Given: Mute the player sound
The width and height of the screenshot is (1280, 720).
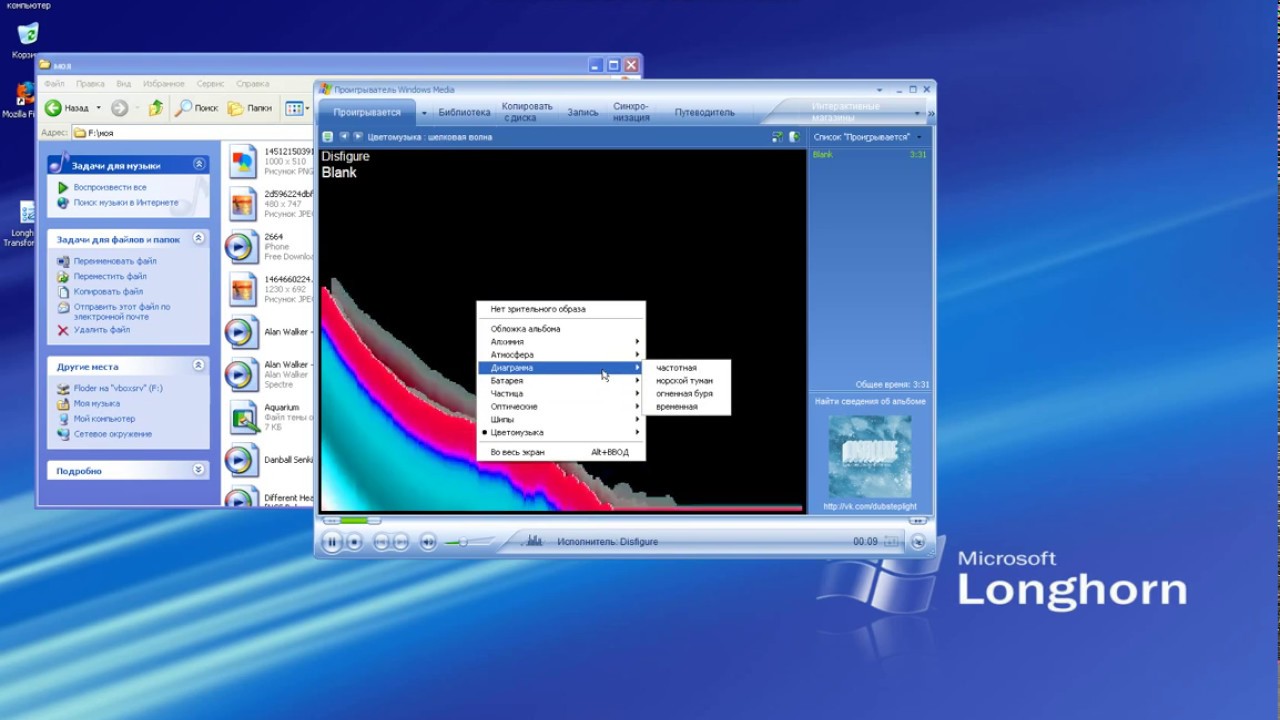Looking at the screenshot, I should click(428, 542).
